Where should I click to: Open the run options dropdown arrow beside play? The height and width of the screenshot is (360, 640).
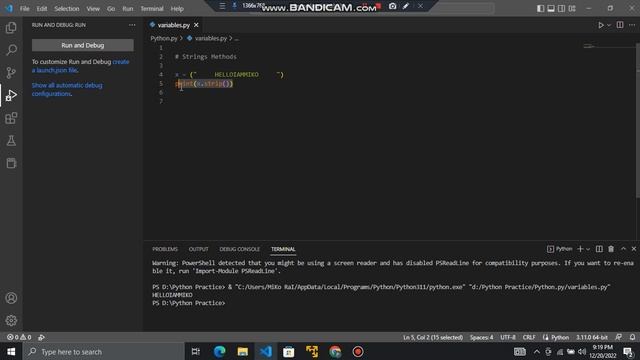click(609, 25)
